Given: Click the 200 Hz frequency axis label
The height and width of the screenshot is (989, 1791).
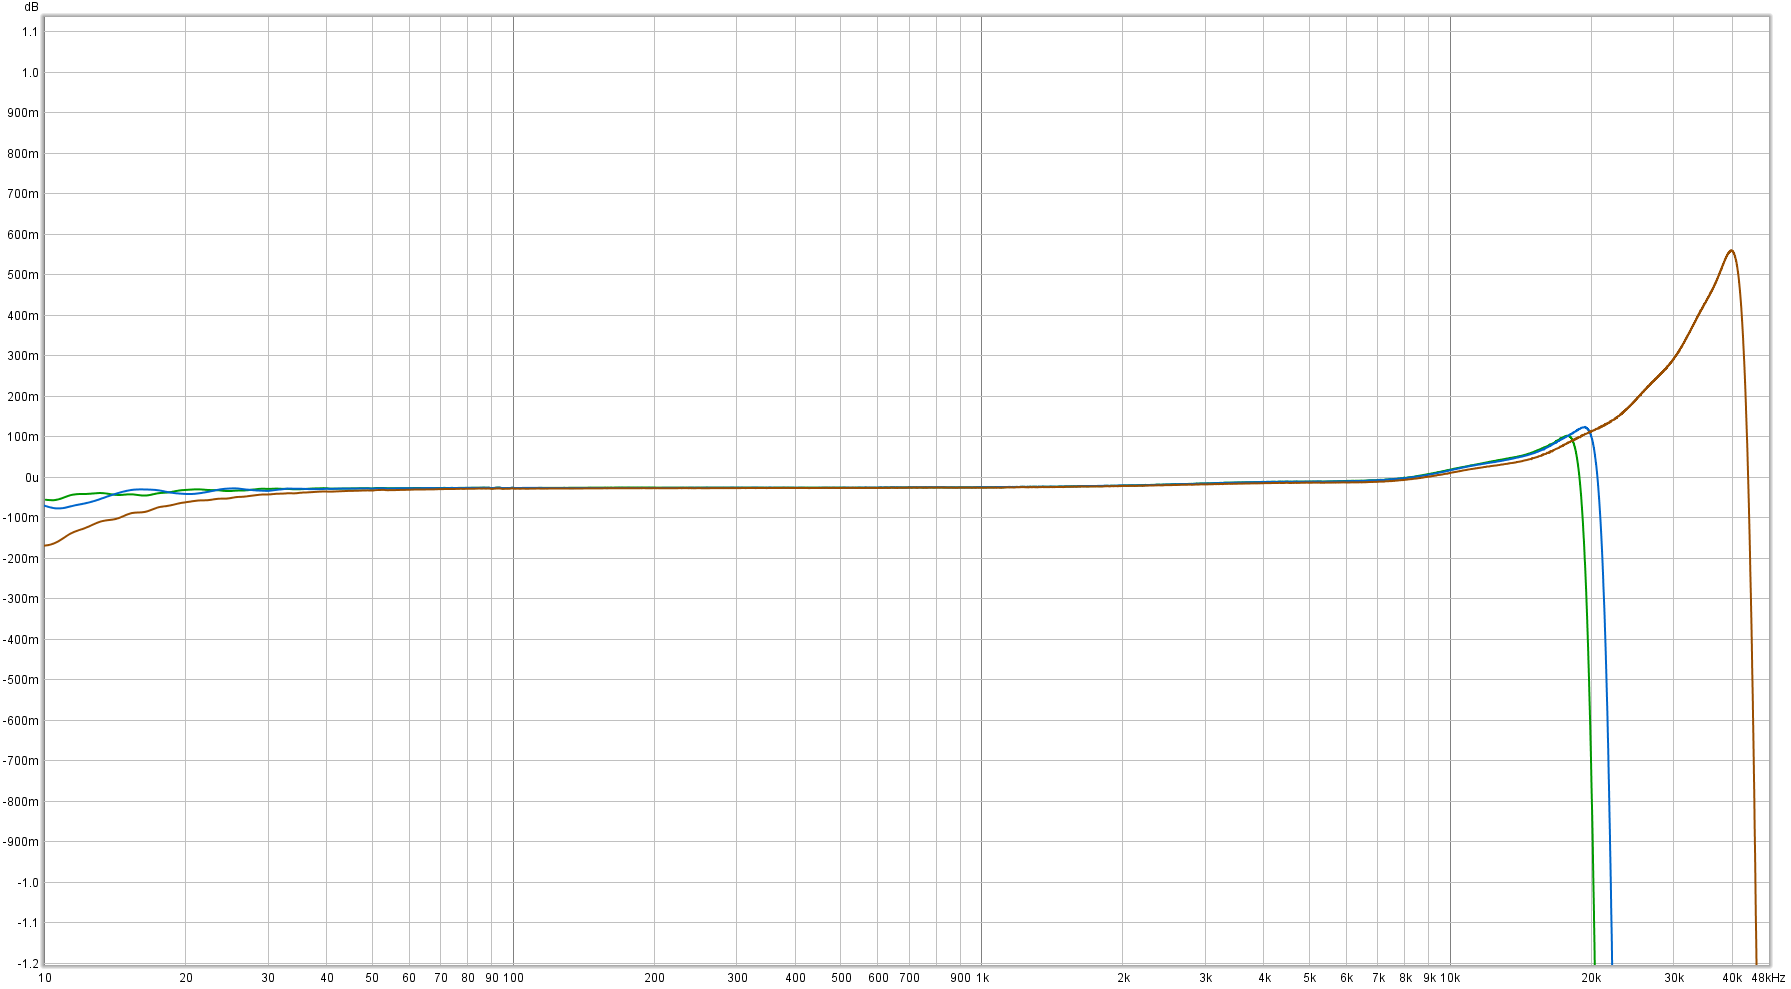Looking at the screenshot, I should 654,978.
